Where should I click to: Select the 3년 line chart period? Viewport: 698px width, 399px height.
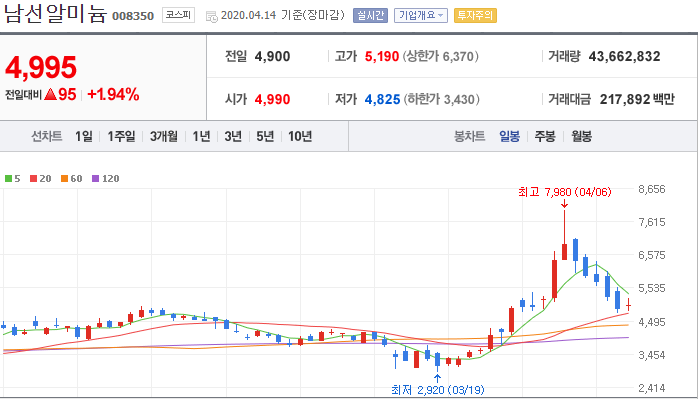click(233, 136)
